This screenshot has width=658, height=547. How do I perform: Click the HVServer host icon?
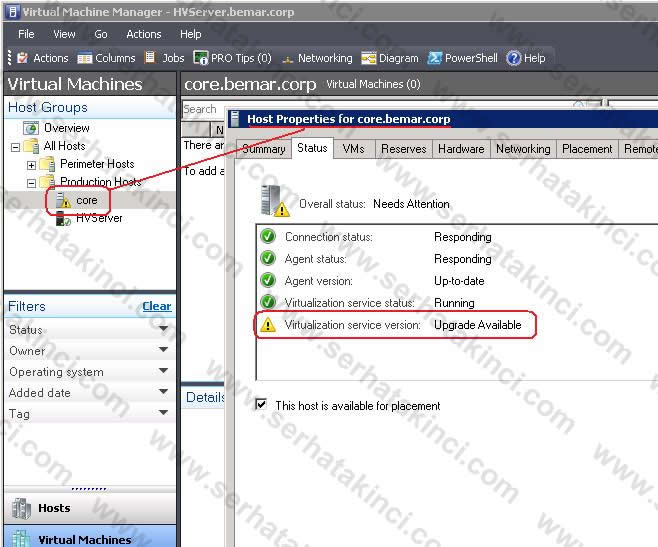[x=63, y=218]
